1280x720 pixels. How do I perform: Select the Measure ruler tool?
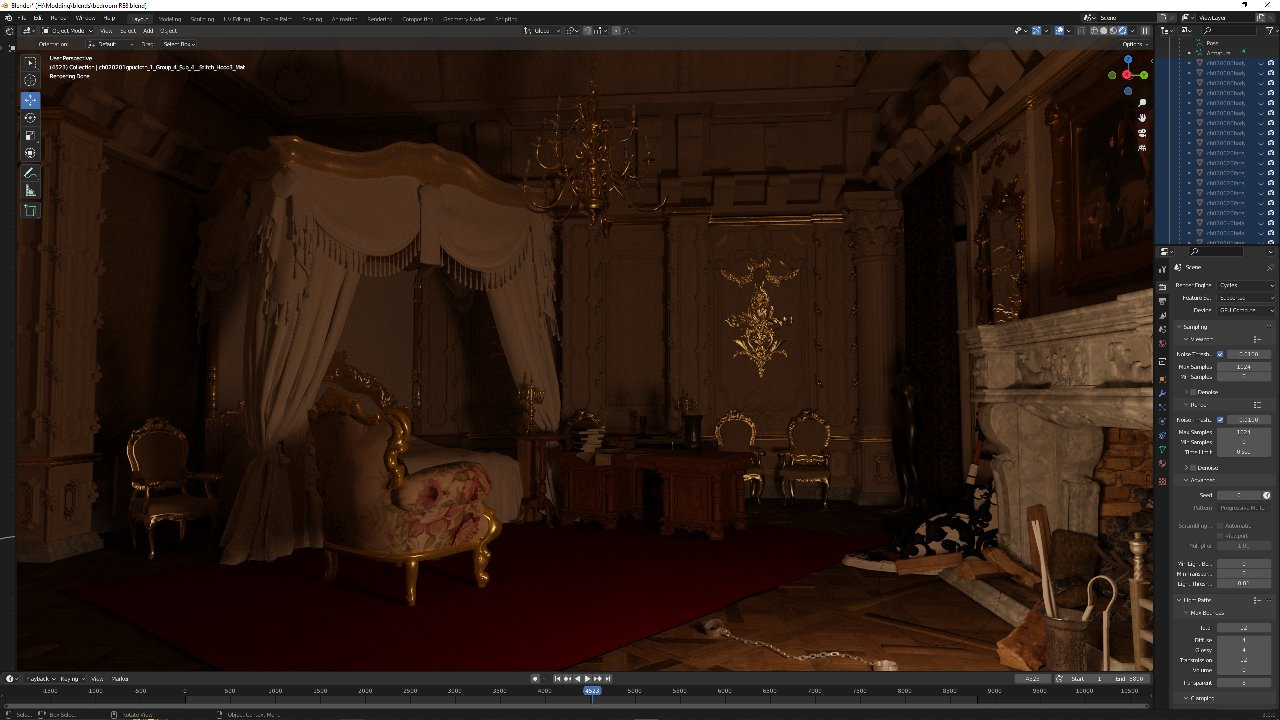(30, 191)
